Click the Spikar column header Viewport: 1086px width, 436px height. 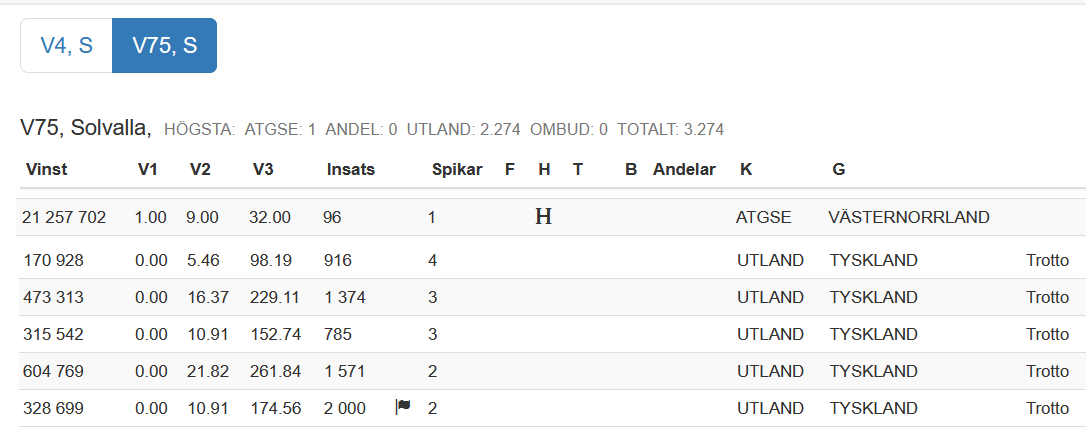(457, 170)
